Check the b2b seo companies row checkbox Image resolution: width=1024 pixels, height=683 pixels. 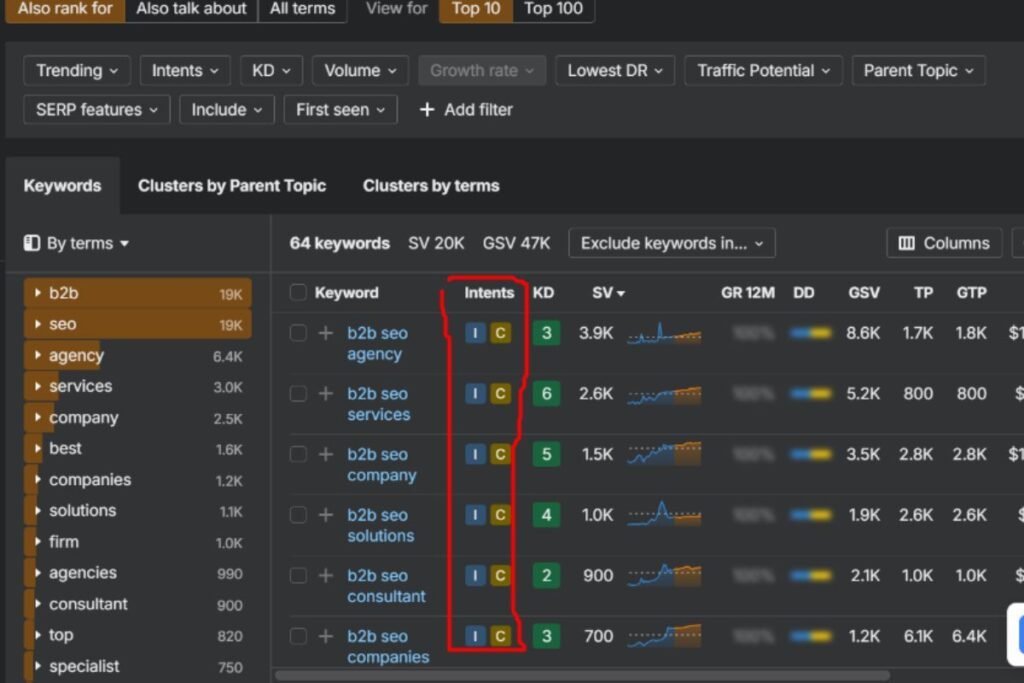(x=298, y=636)
